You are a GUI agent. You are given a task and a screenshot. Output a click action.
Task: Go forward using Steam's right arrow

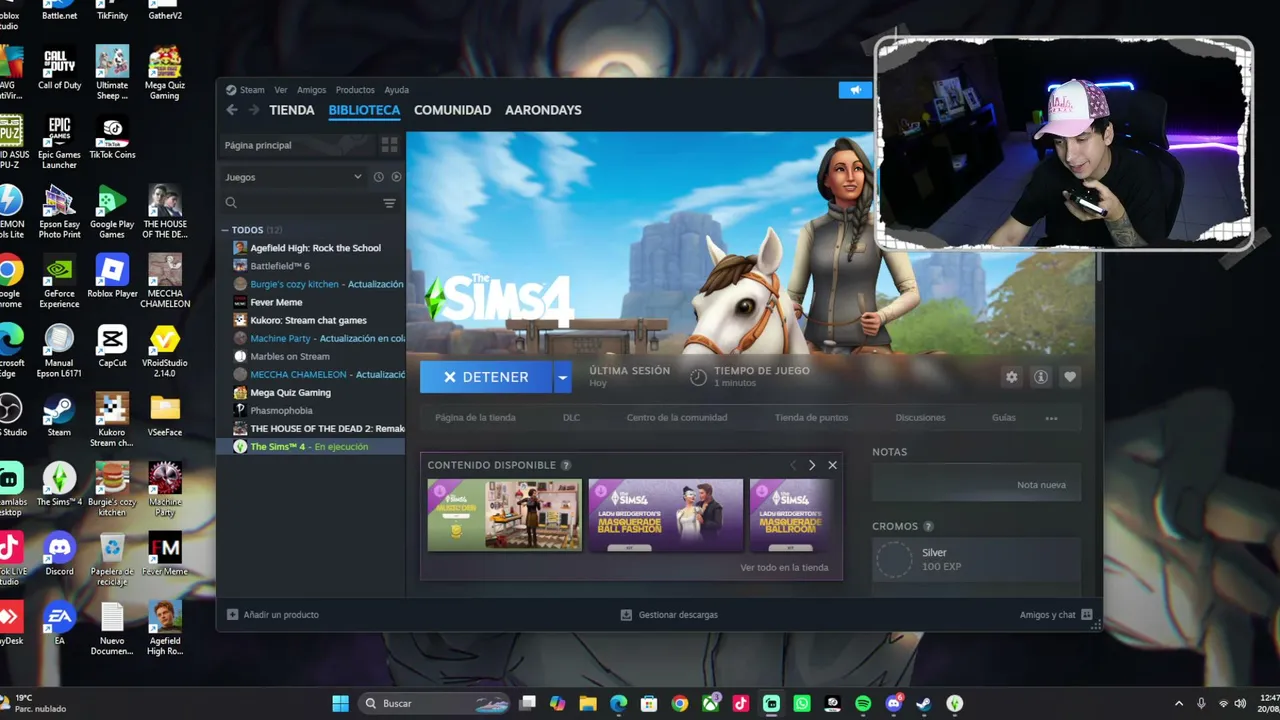click(254, 110)
